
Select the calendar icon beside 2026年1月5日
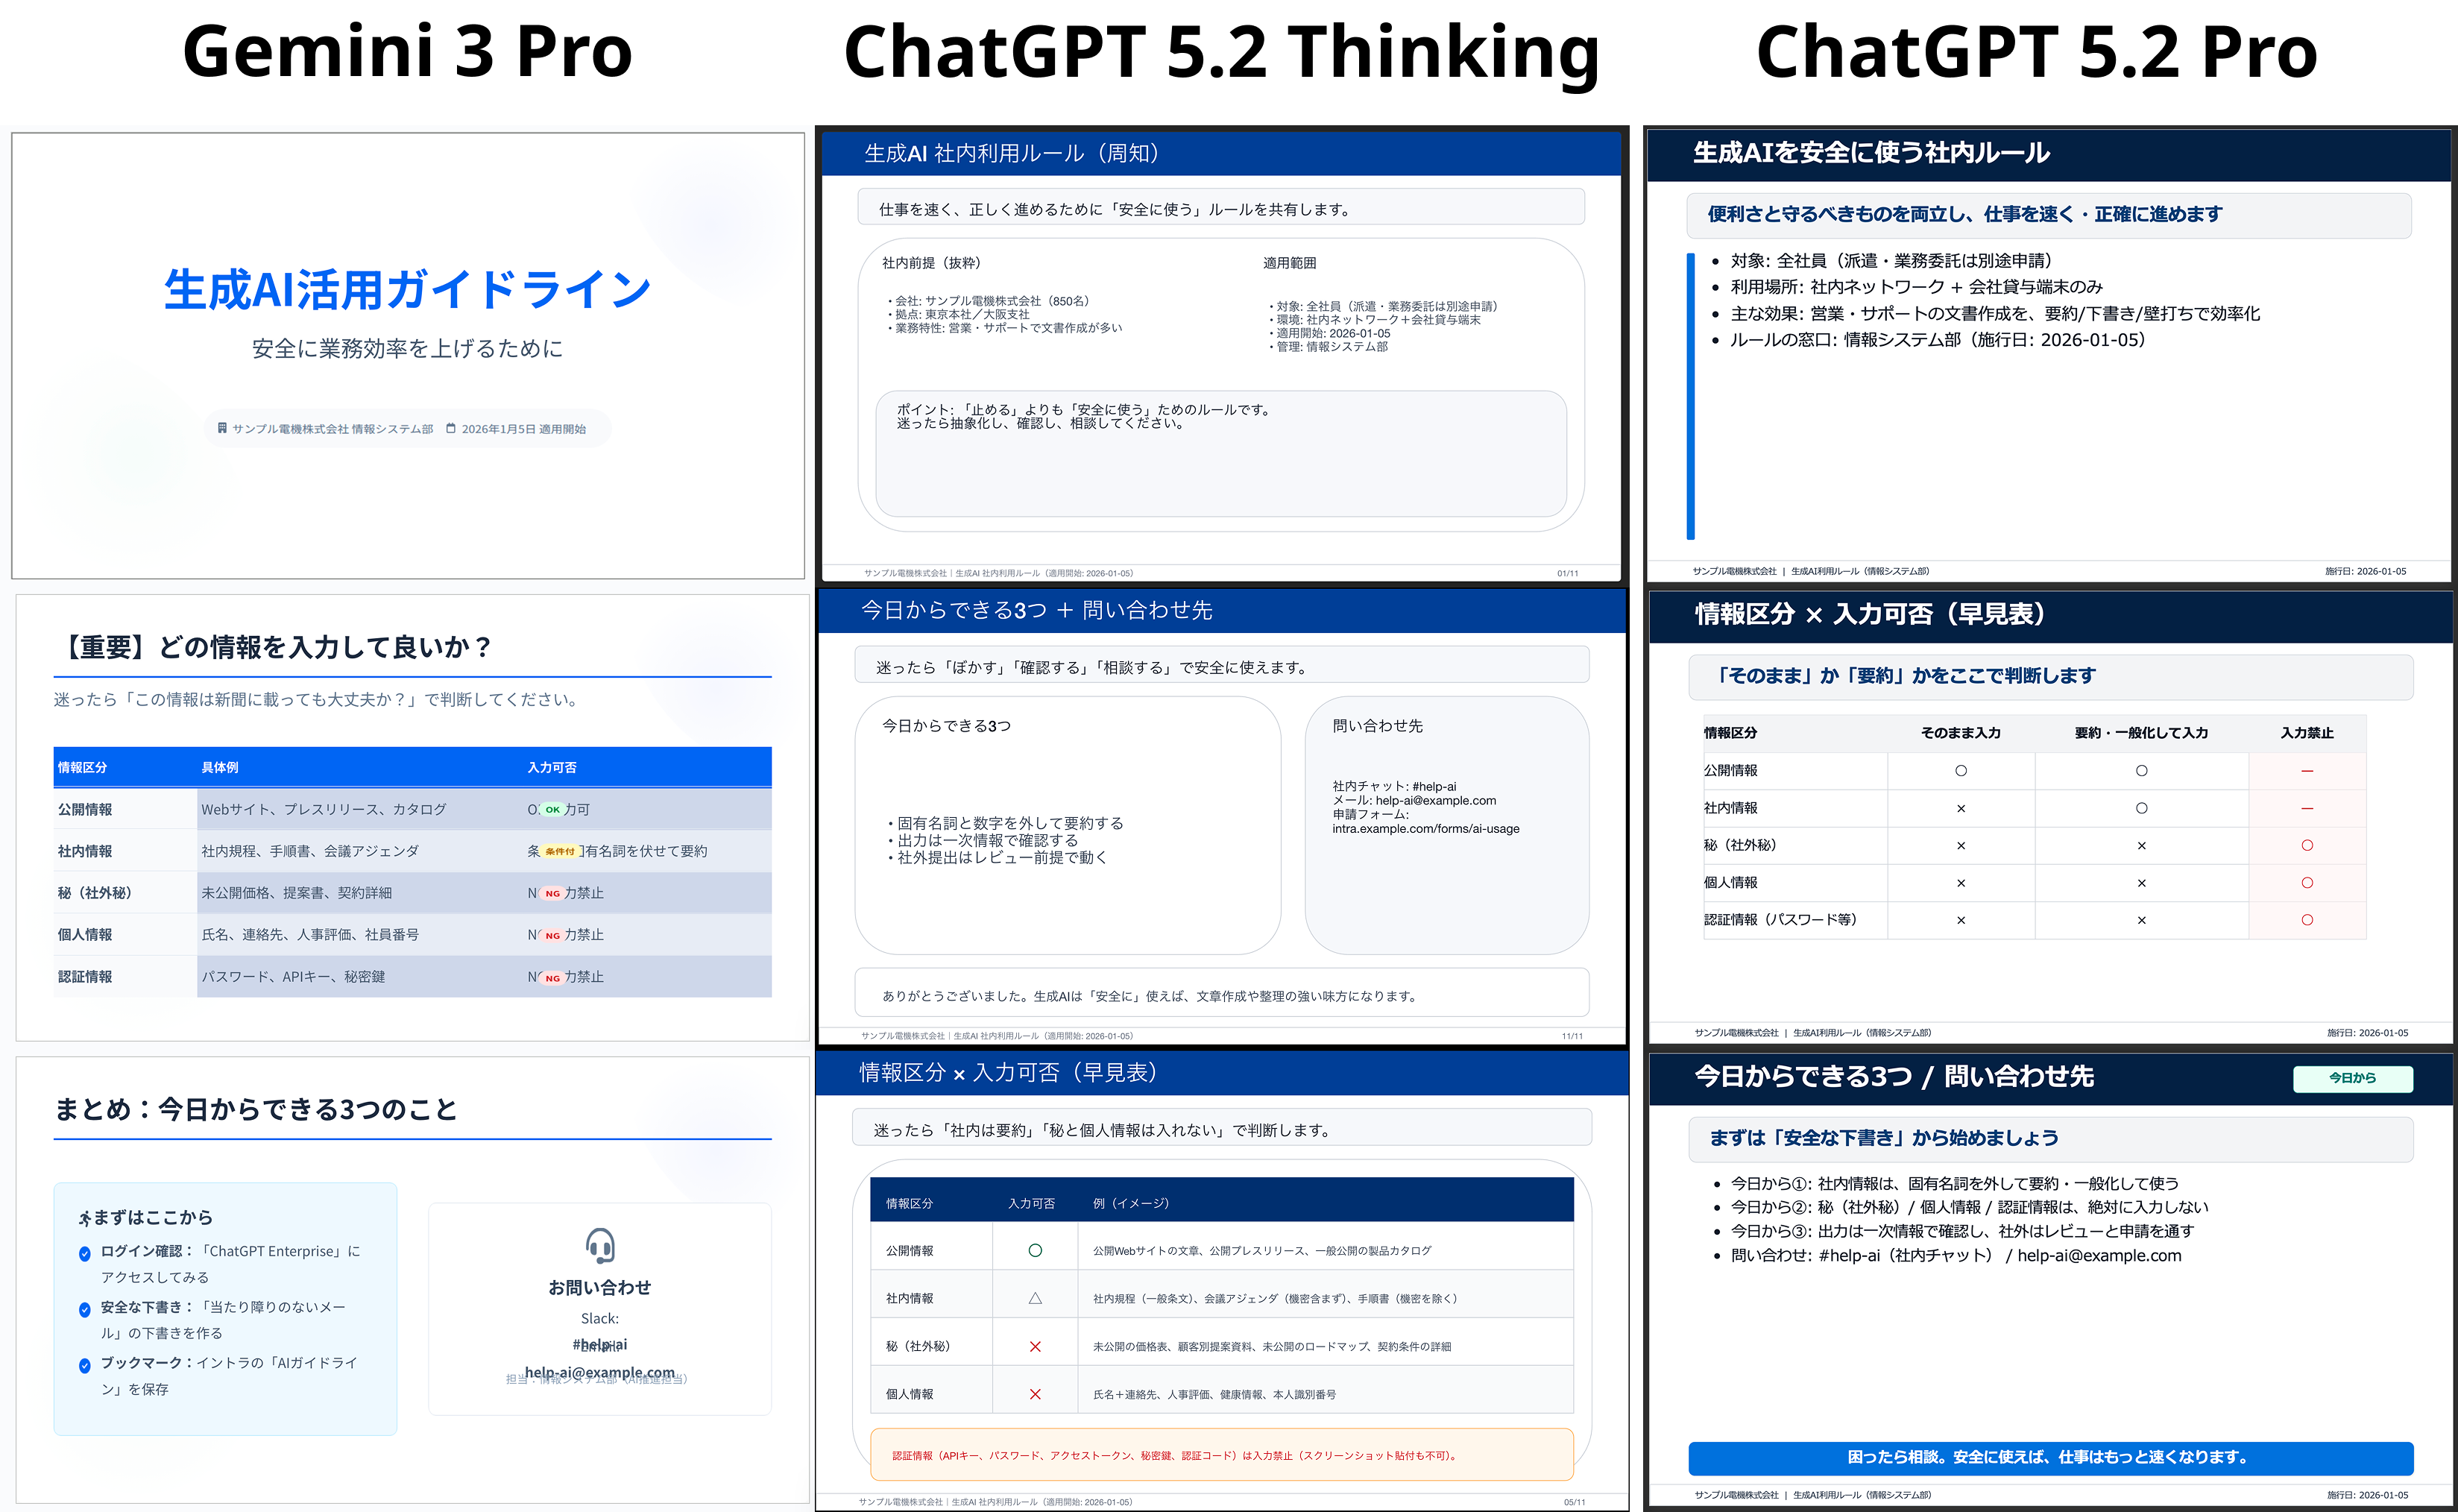click(450, 429)
